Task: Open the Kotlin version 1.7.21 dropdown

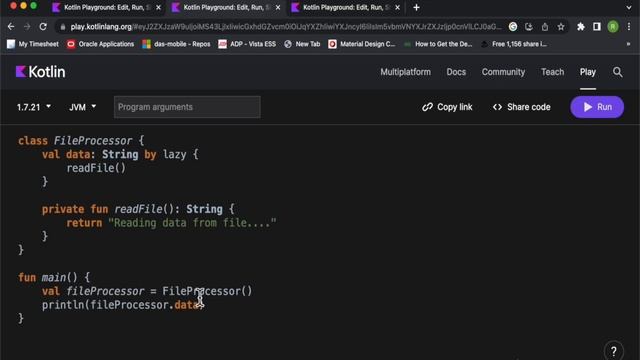Action: (x=34, y=107)
